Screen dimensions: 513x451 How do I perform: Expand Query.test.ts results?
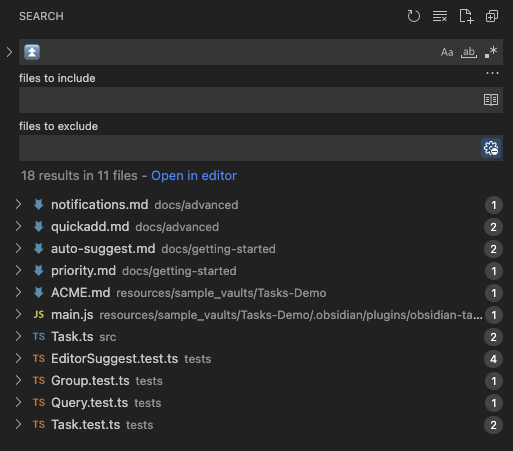(18, 402)
